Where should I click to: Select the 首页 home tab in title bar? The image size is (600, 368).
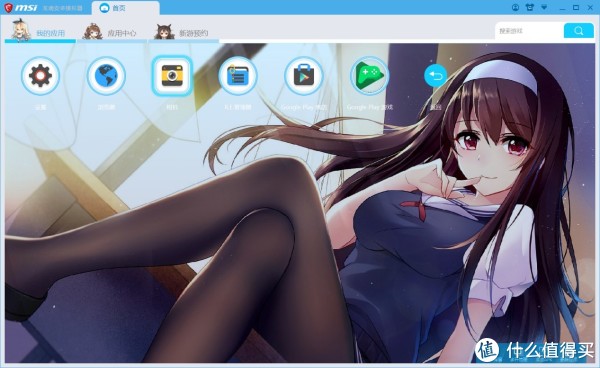pos(126,8)
